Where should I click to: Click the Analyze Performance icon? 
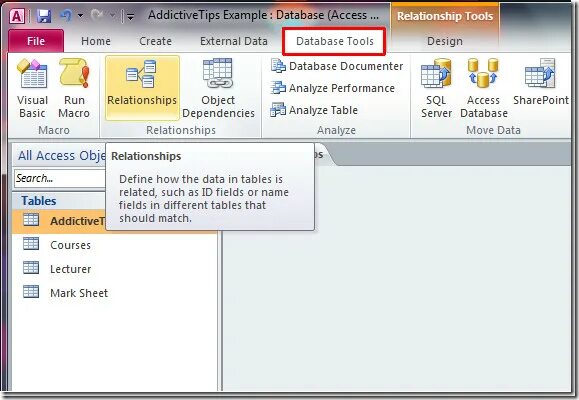(278, 88)
